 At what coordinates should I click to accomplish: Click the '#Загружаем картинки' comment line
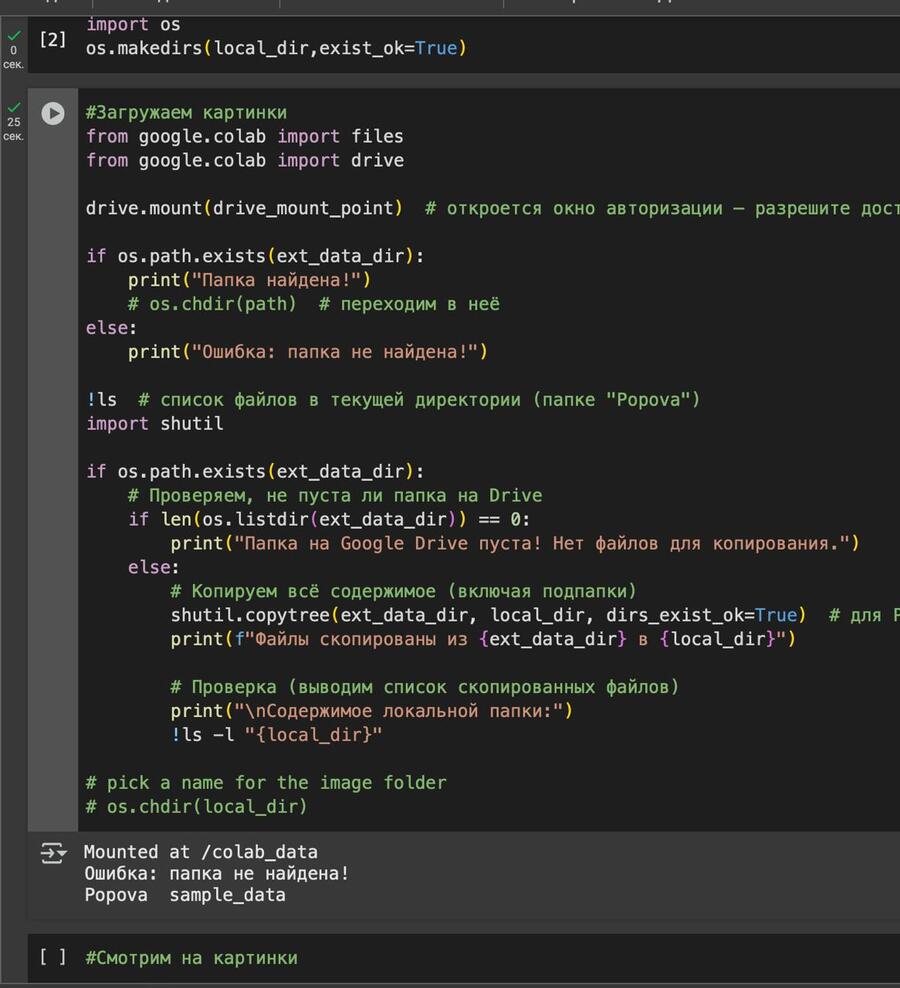click(x=186, y=112)
